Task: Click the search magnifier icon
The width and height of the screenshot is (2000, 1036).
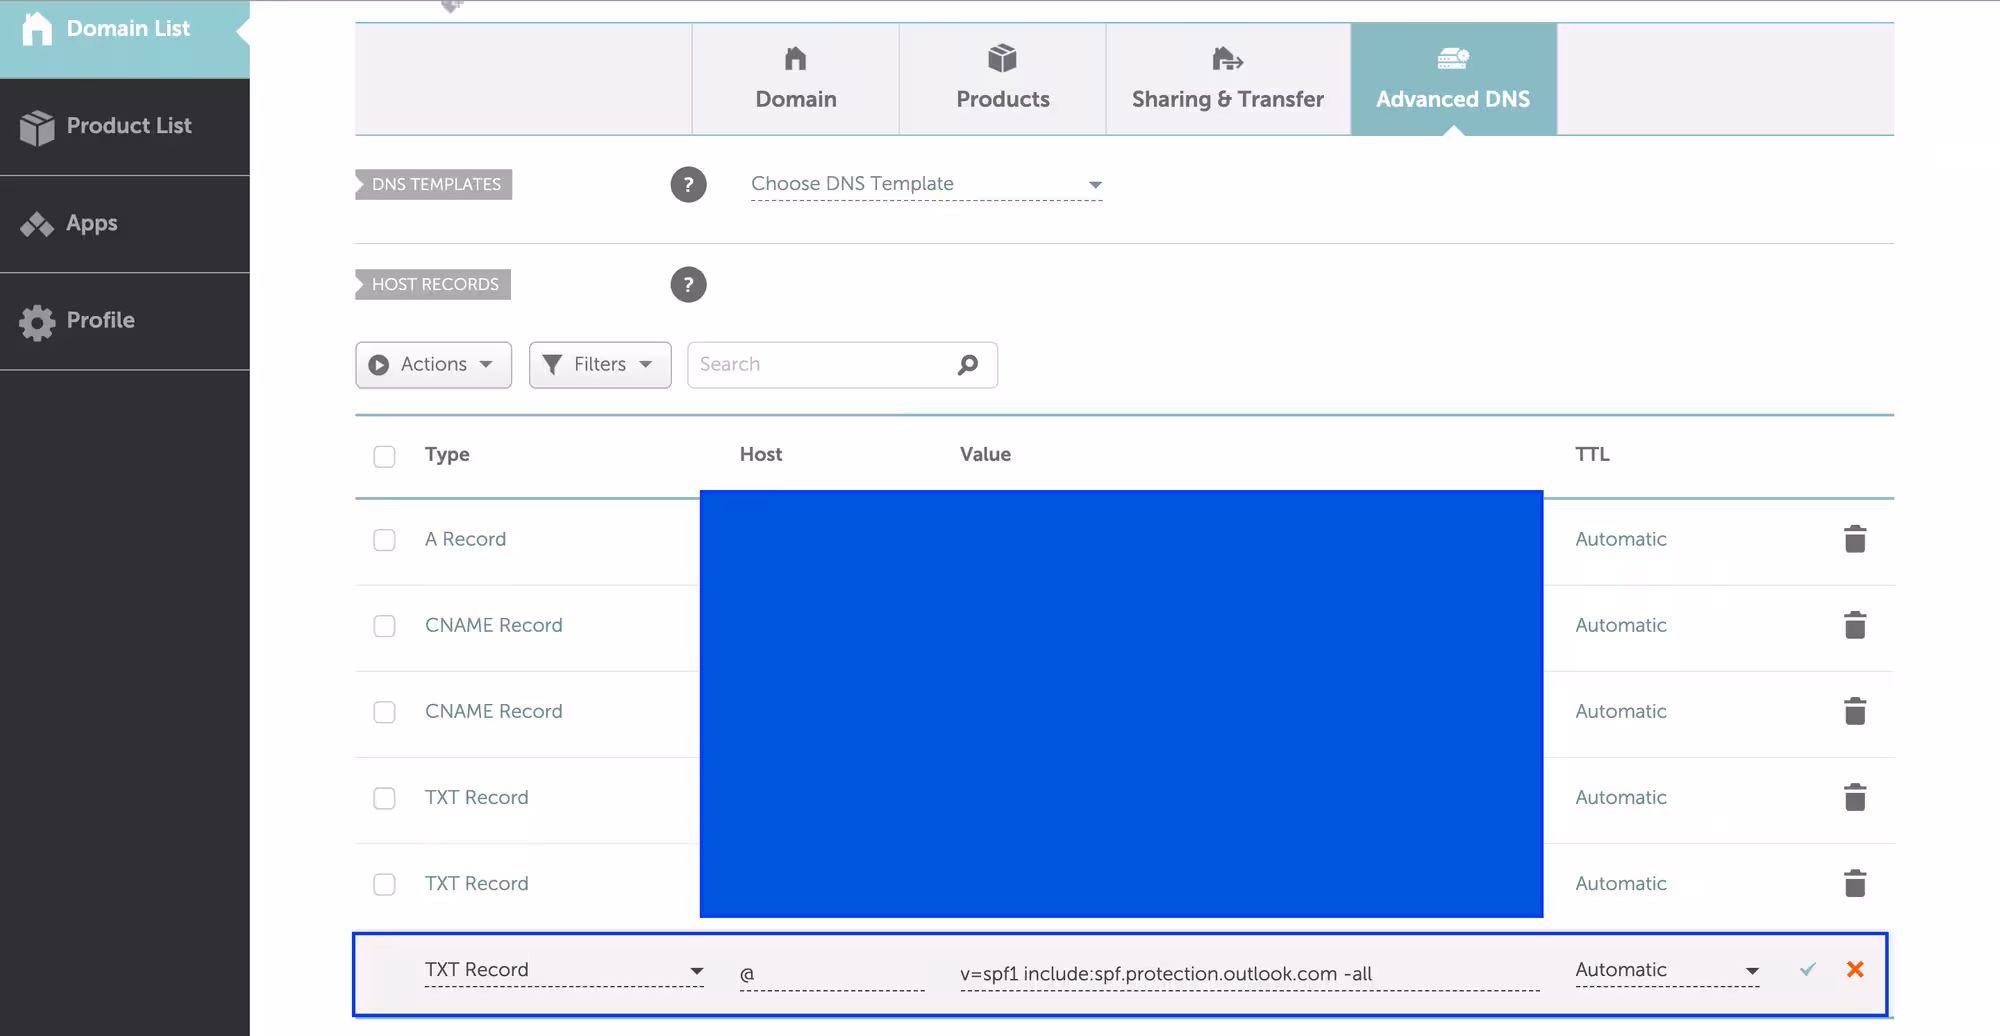Action: point(967,365)
